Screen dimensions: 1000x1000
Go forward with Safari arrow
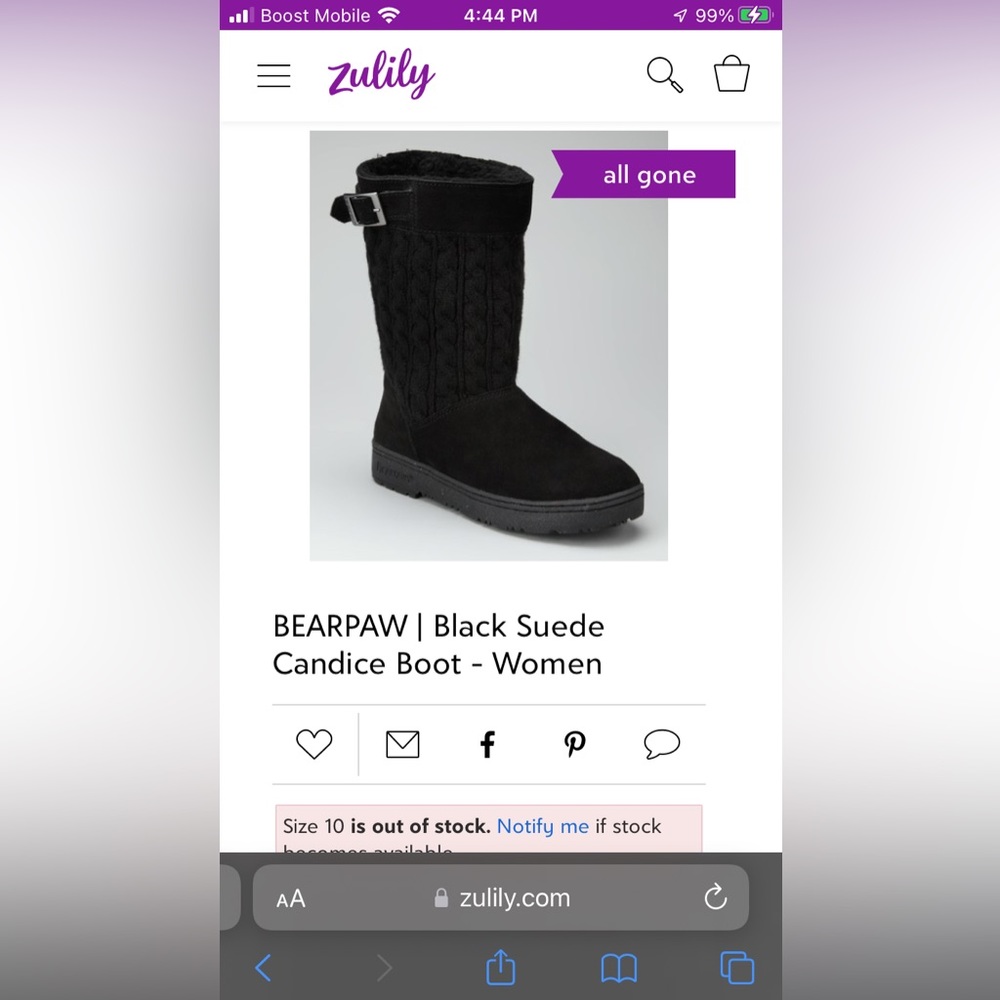(x=384, y=967)
